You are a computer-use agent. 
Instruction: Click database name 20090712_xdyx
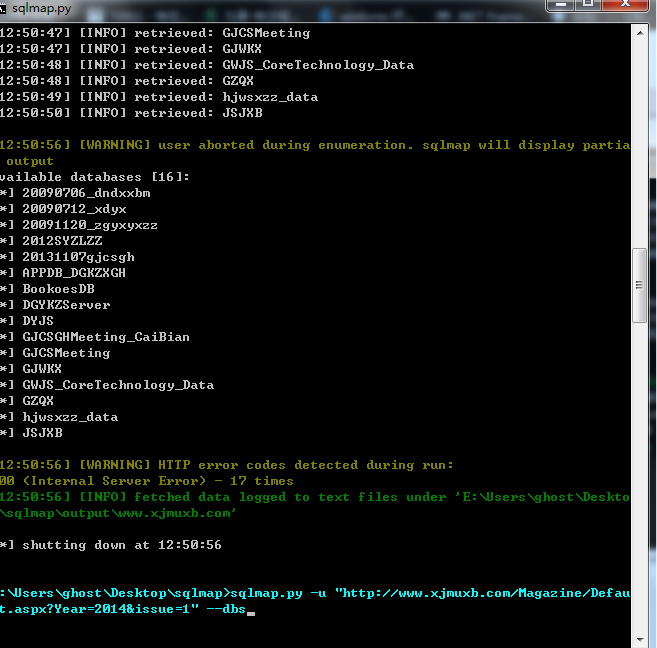74,209
